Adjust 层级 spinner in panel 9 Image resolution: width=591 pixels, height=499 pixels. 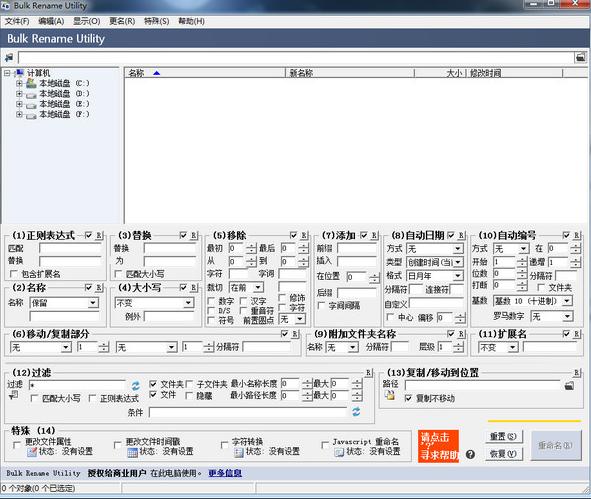coord(458,347)
